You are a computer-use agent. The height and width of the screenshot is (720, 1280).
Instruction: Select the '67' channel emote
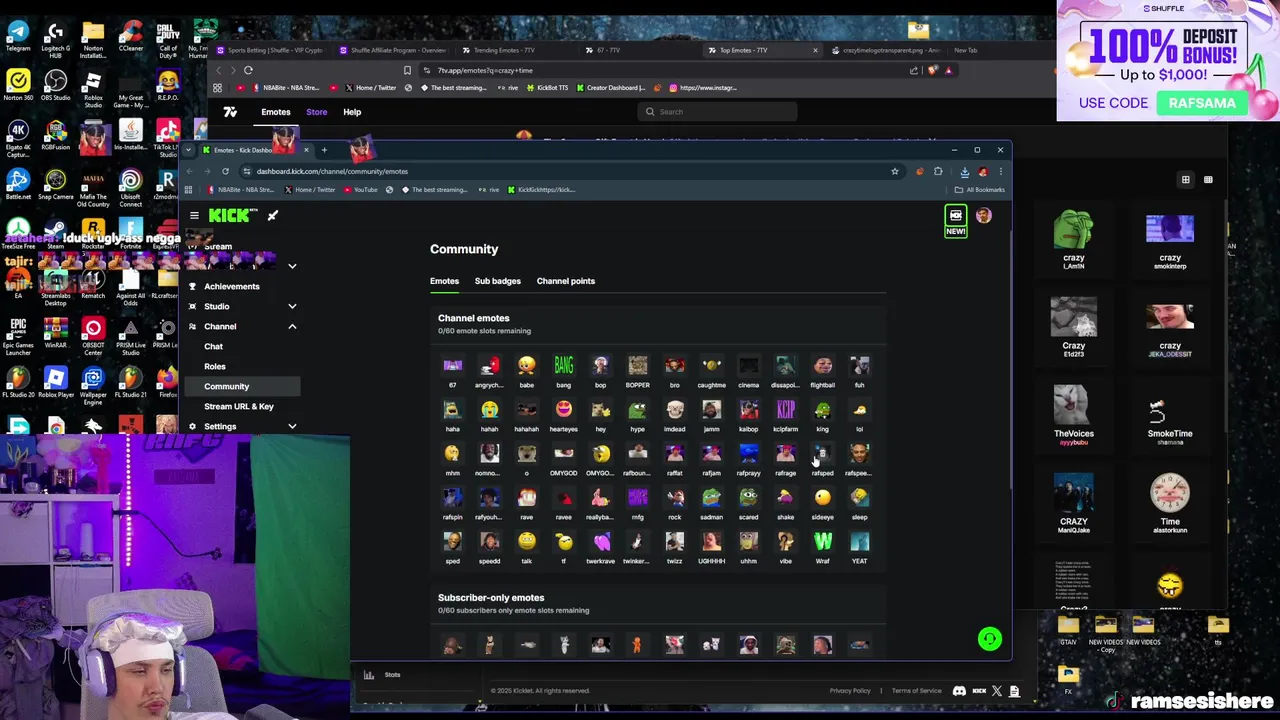point(452,366)
